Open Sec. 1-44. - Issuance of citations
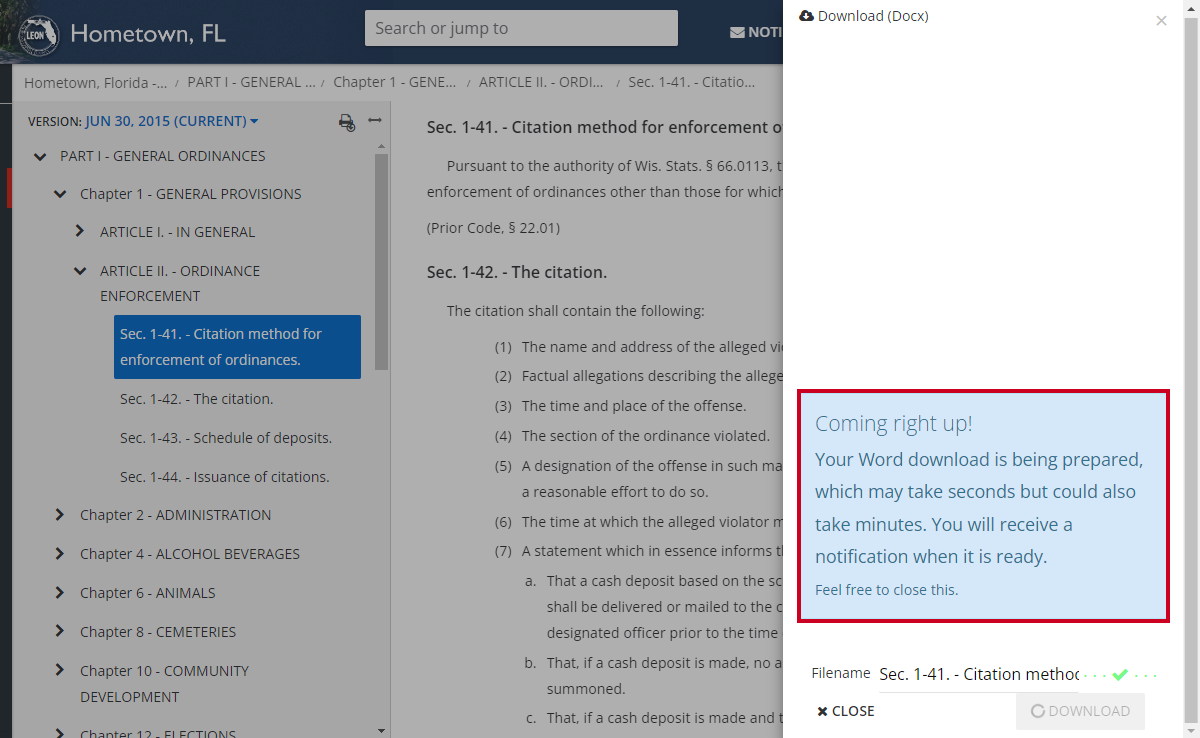This screenshot has width=1200, height=738. 225,477
